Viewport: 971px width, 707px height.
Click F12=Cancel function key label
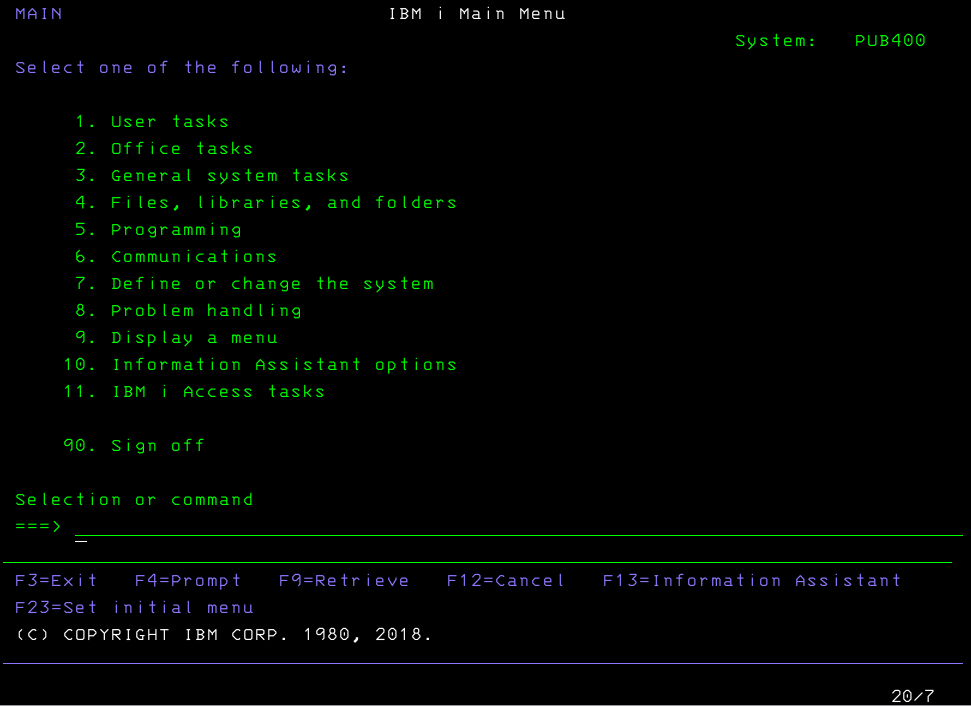(x=505, y=581)
